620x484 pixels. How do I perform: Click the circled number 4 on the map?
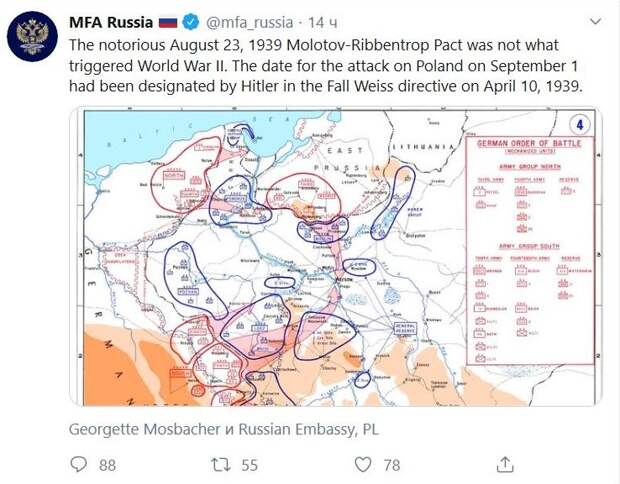[580, 125]
